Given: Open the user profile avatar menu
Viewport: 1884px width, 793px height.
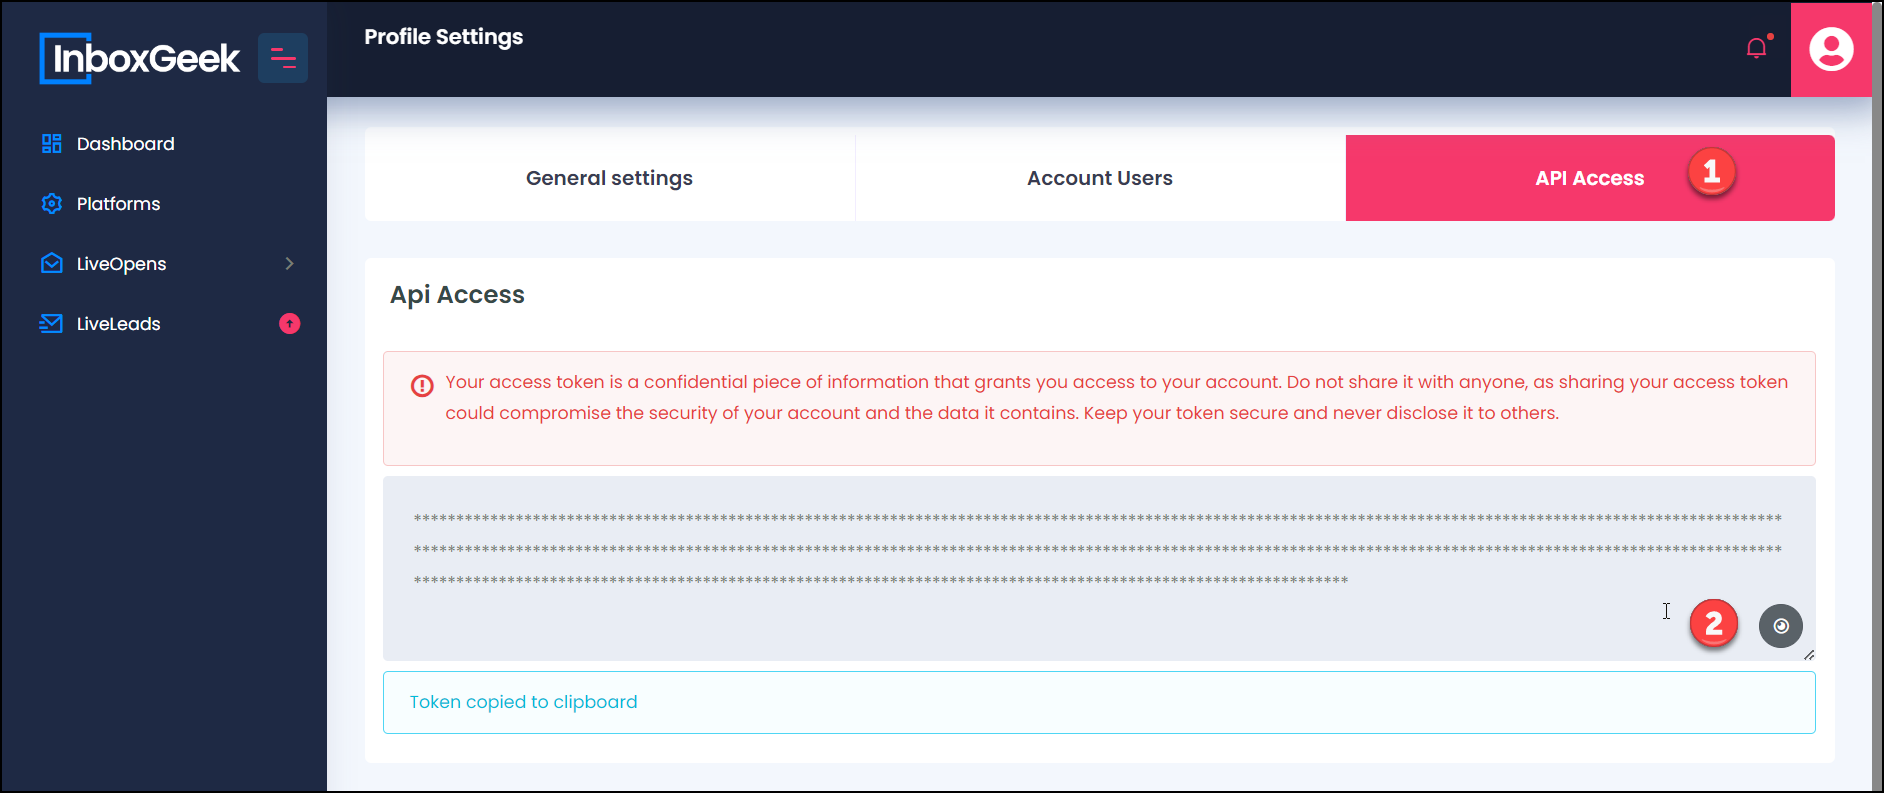Looking at the screenshot, I should (x=1831, y=49).
